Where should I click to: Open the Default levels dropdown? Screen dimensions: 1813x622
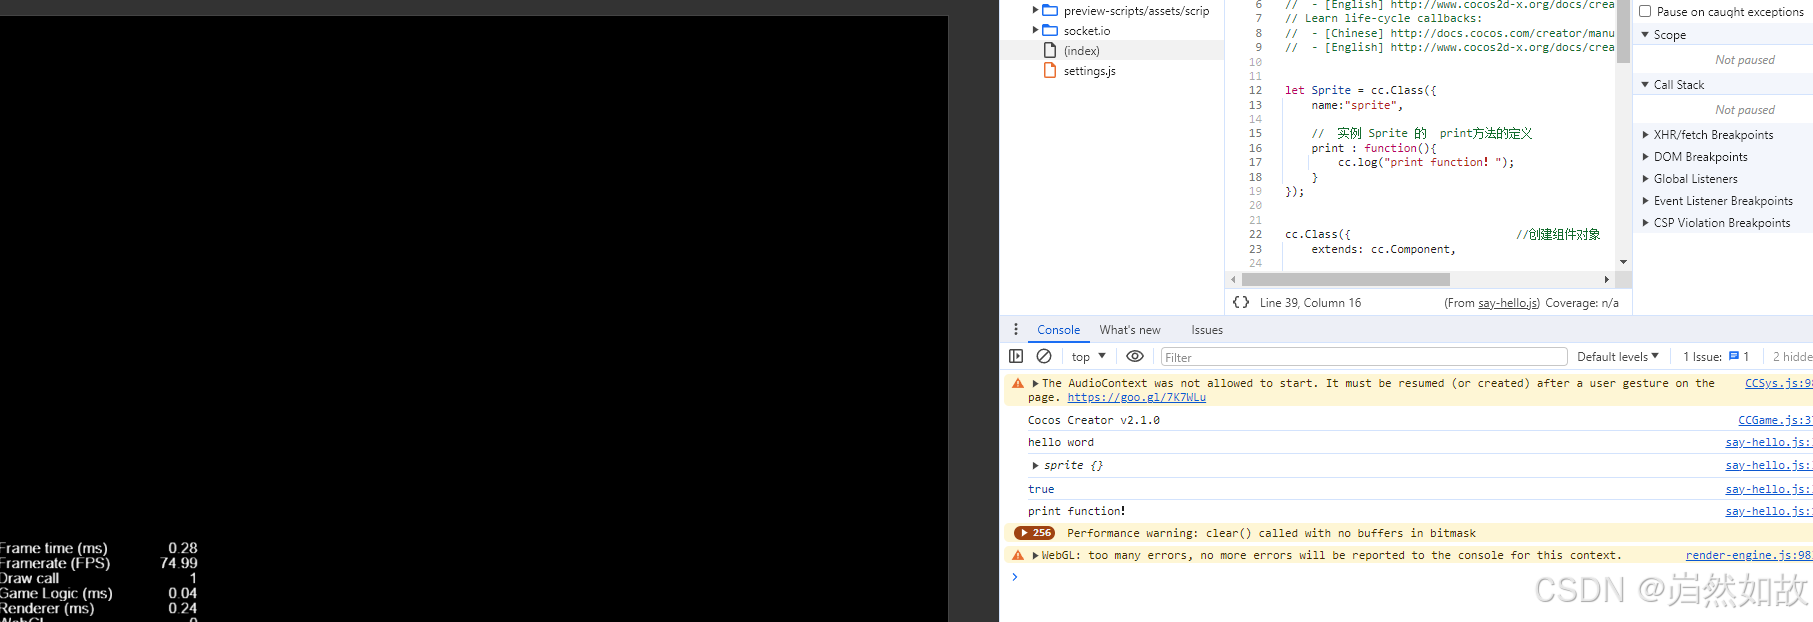click(x=1618, y=356)
